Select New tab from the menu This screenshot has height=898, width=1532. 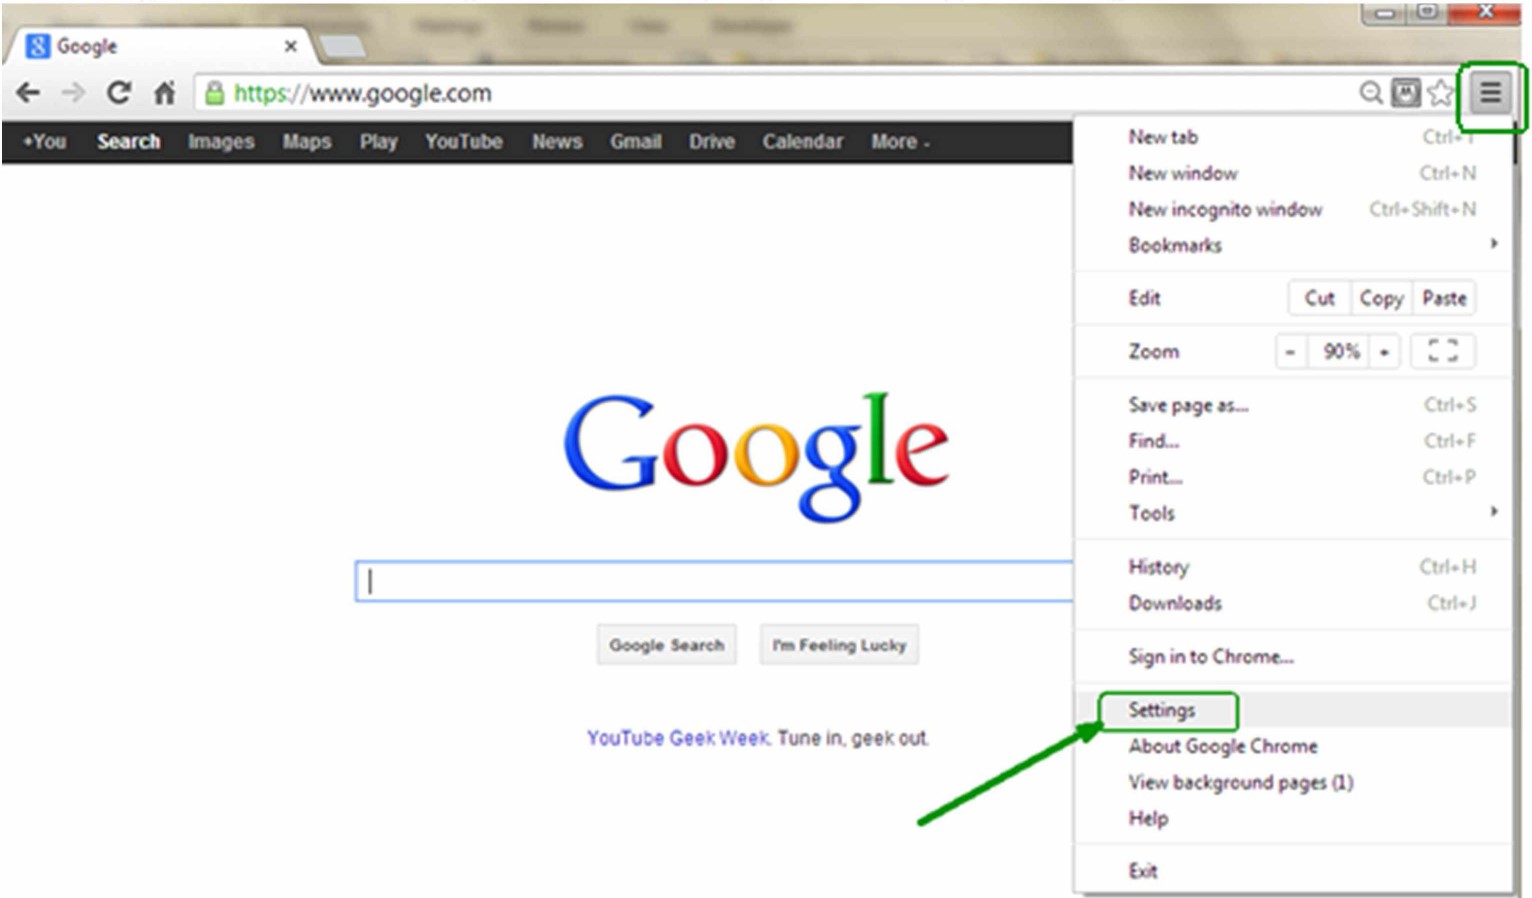click(x=1294, y=137)
